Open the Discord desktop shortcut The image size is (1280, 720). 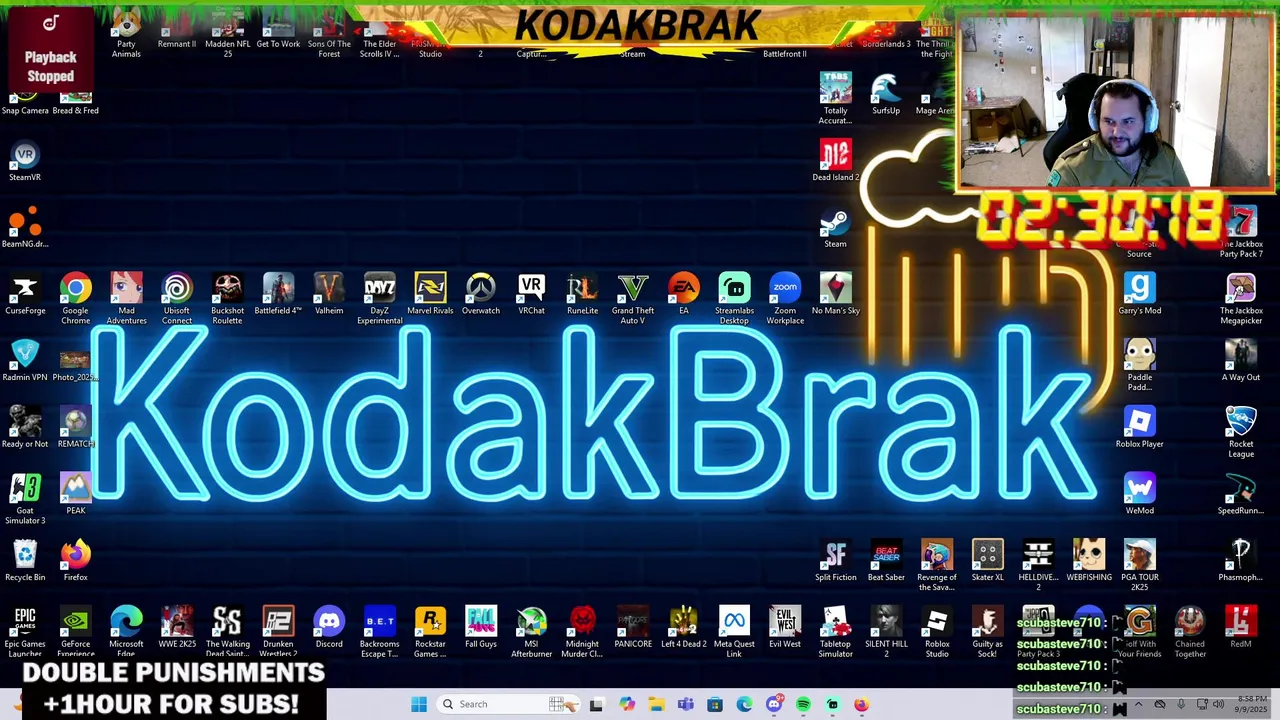(x=329, y=628)
